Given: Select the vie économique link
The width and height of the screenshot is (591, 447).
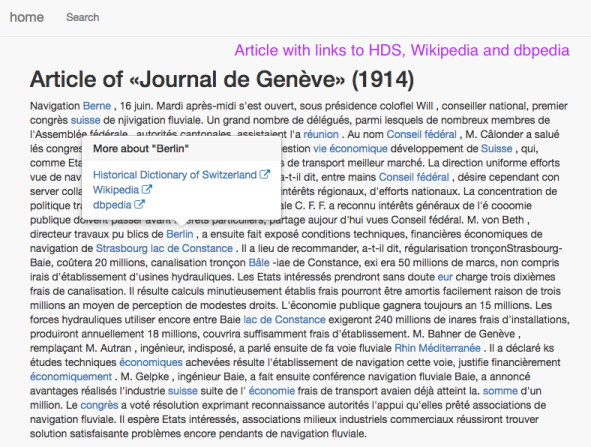Looking at the screenshot, I should point(351,148).
